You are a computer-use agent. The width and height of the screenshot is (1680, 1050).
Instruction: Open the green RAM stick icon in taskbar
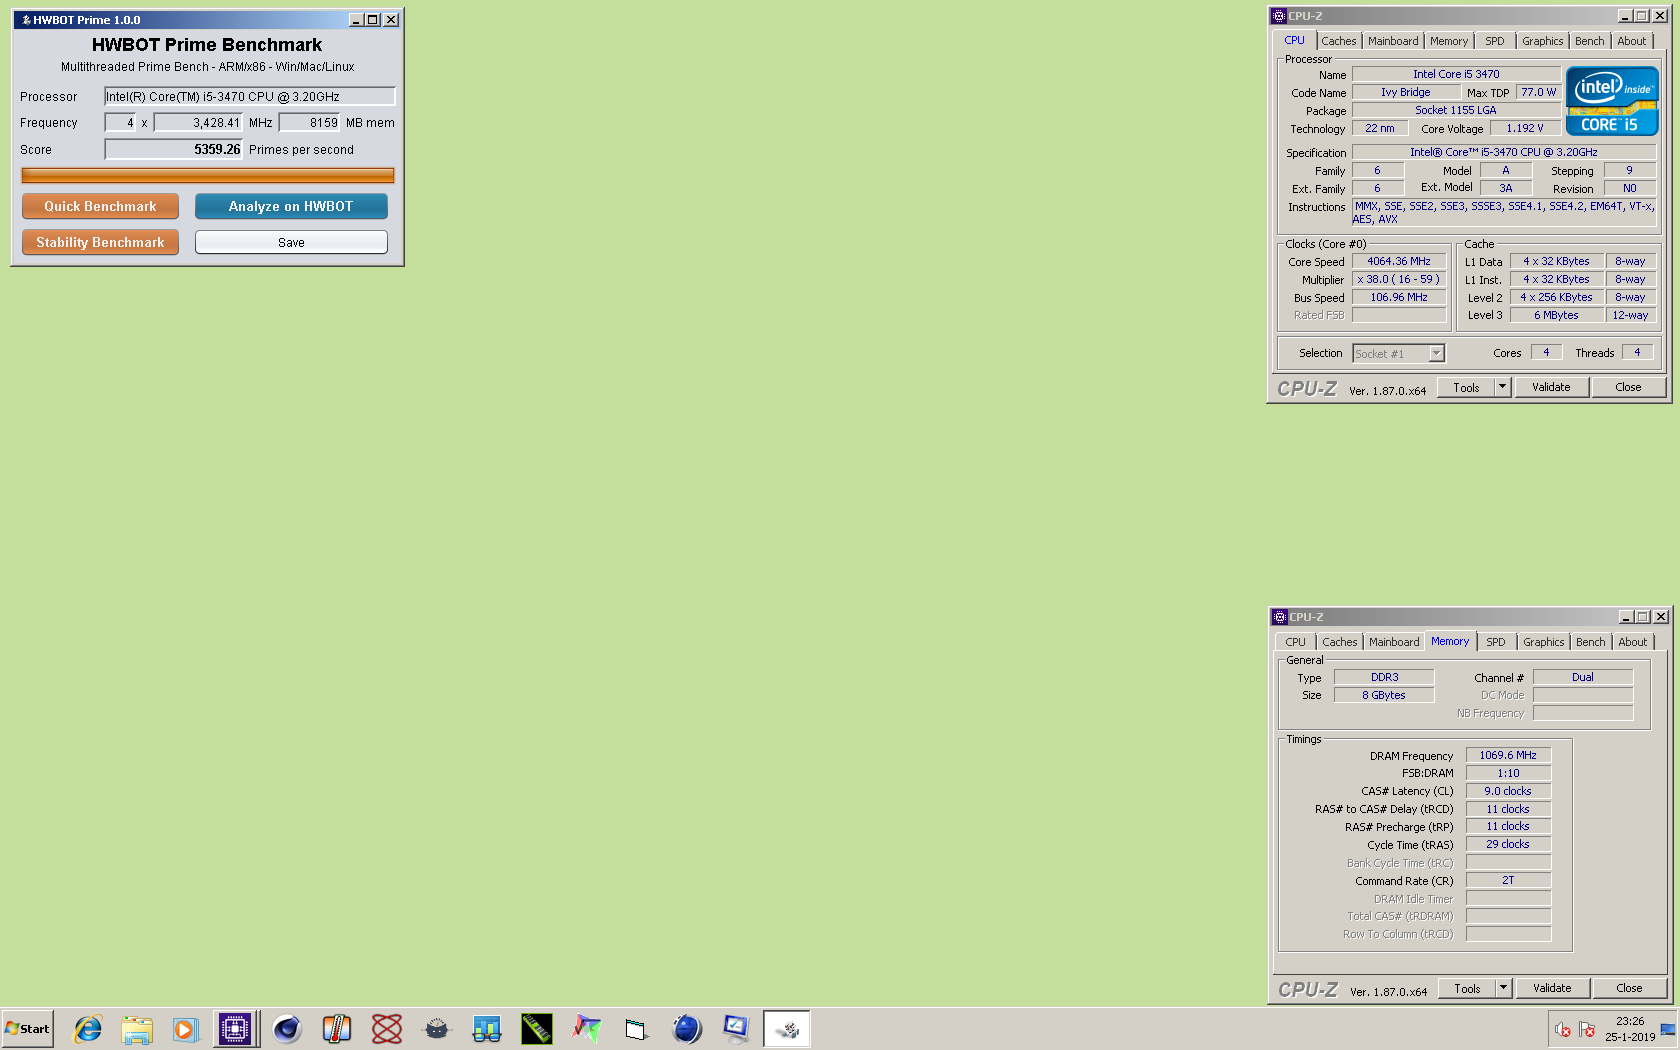click(537, 1029)
